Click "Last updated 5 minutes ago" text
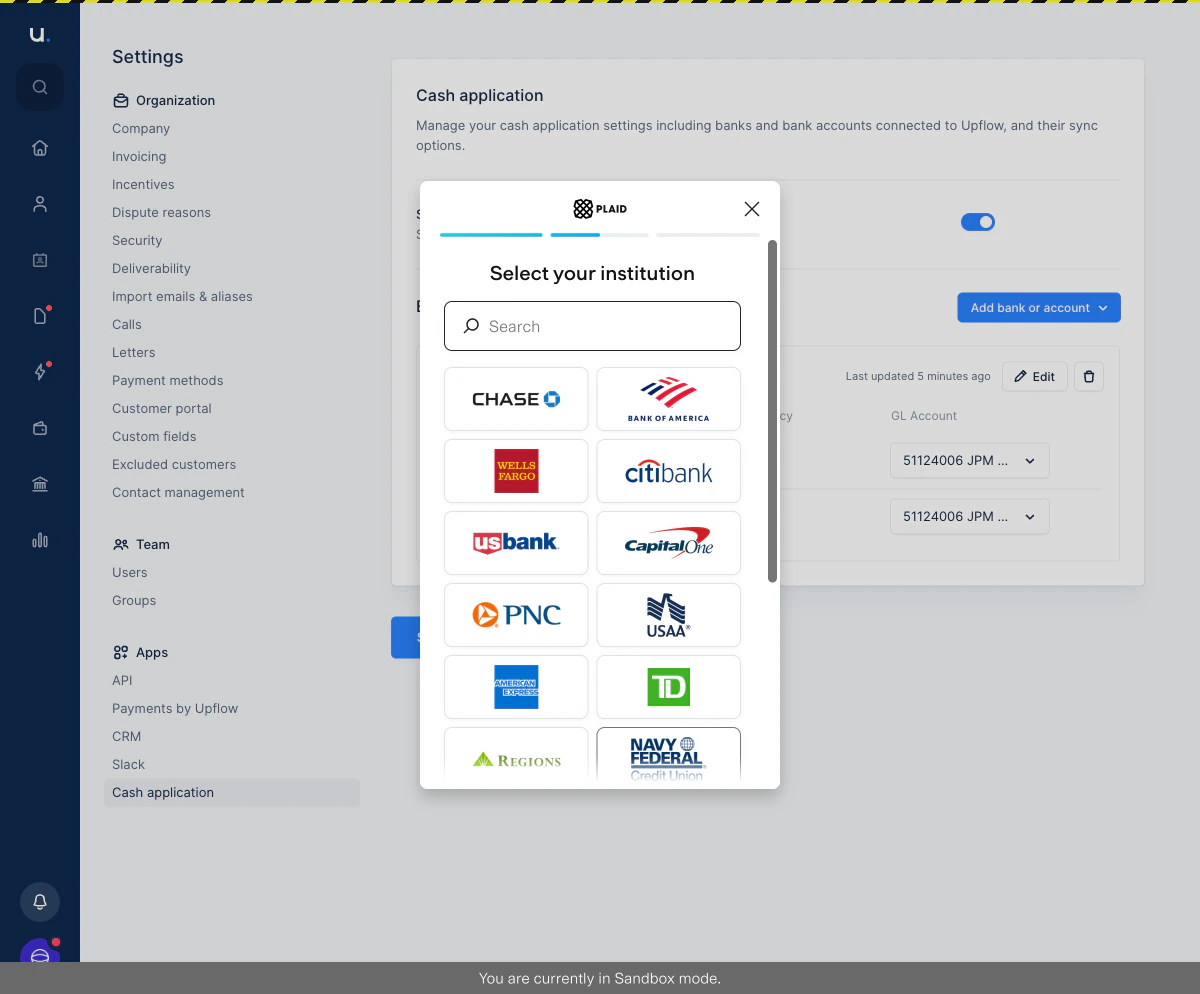The width and height of the screenshot is (1200, 994). (x=918, y=376)
